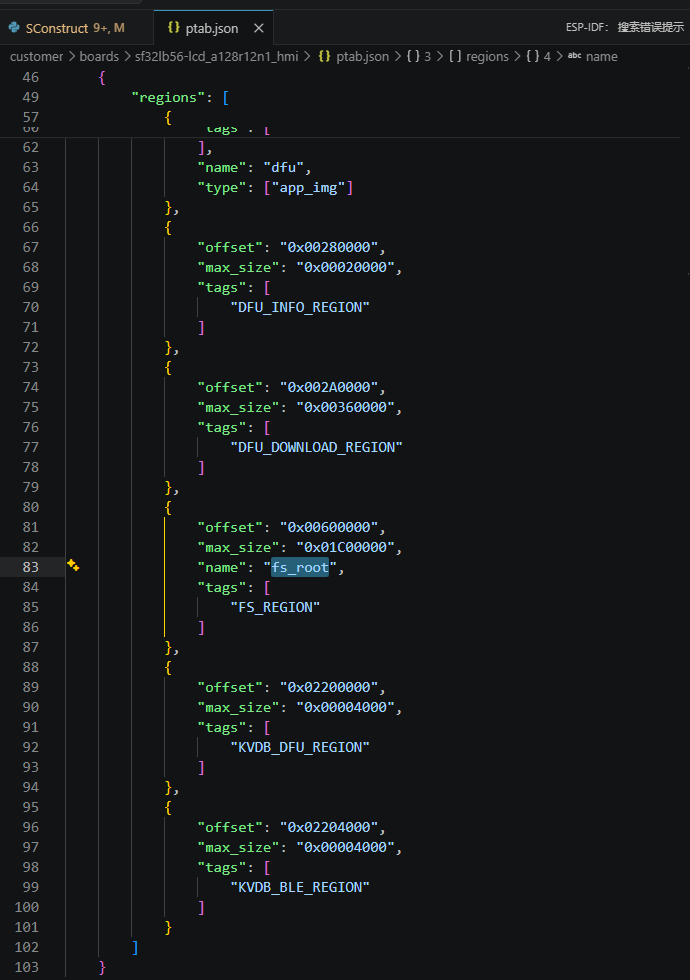Open the boards breadcrumb dropdown
This screenshot has width=690, height=980.
pyautogui.click(x=99, y=57)
